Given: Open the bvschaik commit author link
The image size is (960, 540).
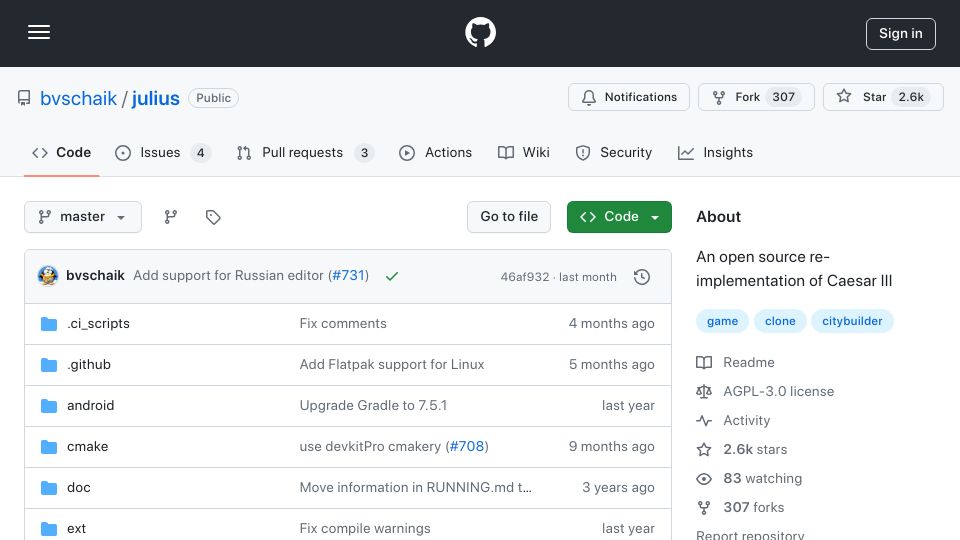Looking at the screenshot, I should [96, 276].
